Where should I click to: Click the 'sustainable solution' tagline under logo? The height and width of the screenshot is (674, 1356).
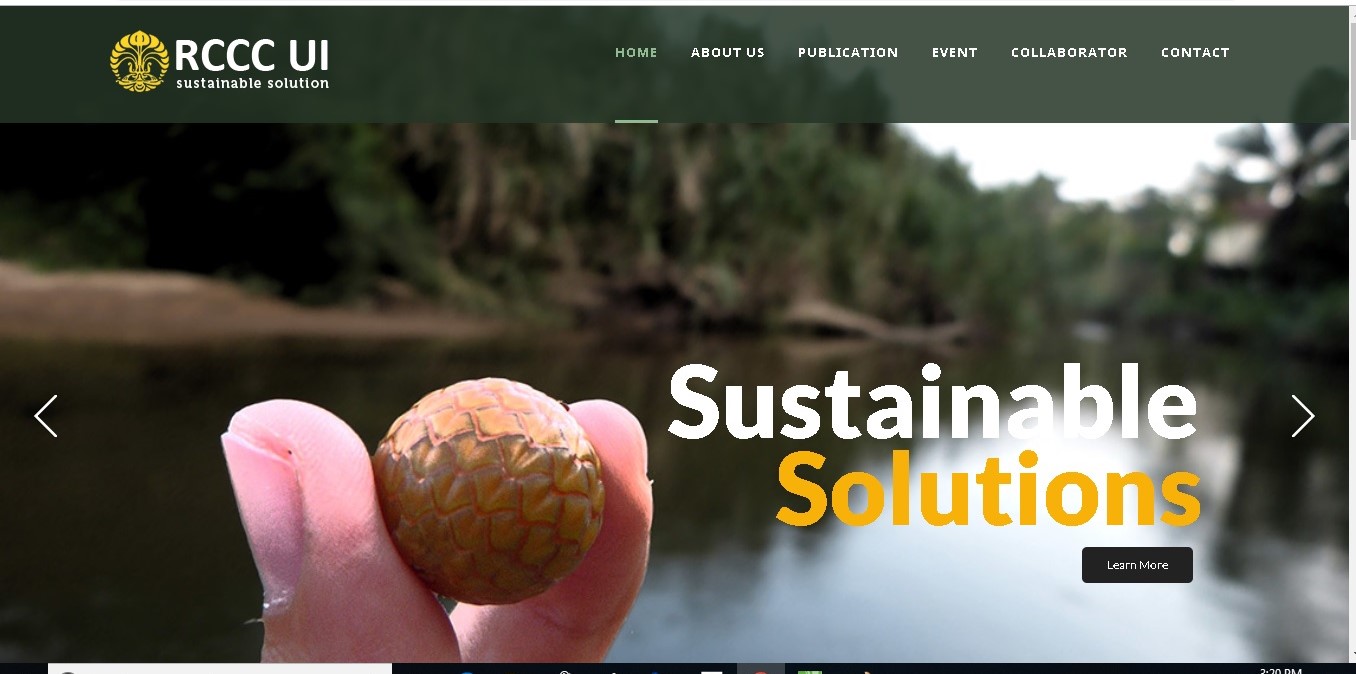click(252, 83)
